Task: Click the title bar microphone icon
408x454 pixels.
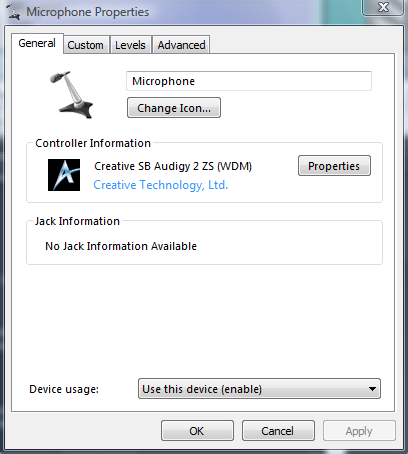Action: click(x=13, y=12)
